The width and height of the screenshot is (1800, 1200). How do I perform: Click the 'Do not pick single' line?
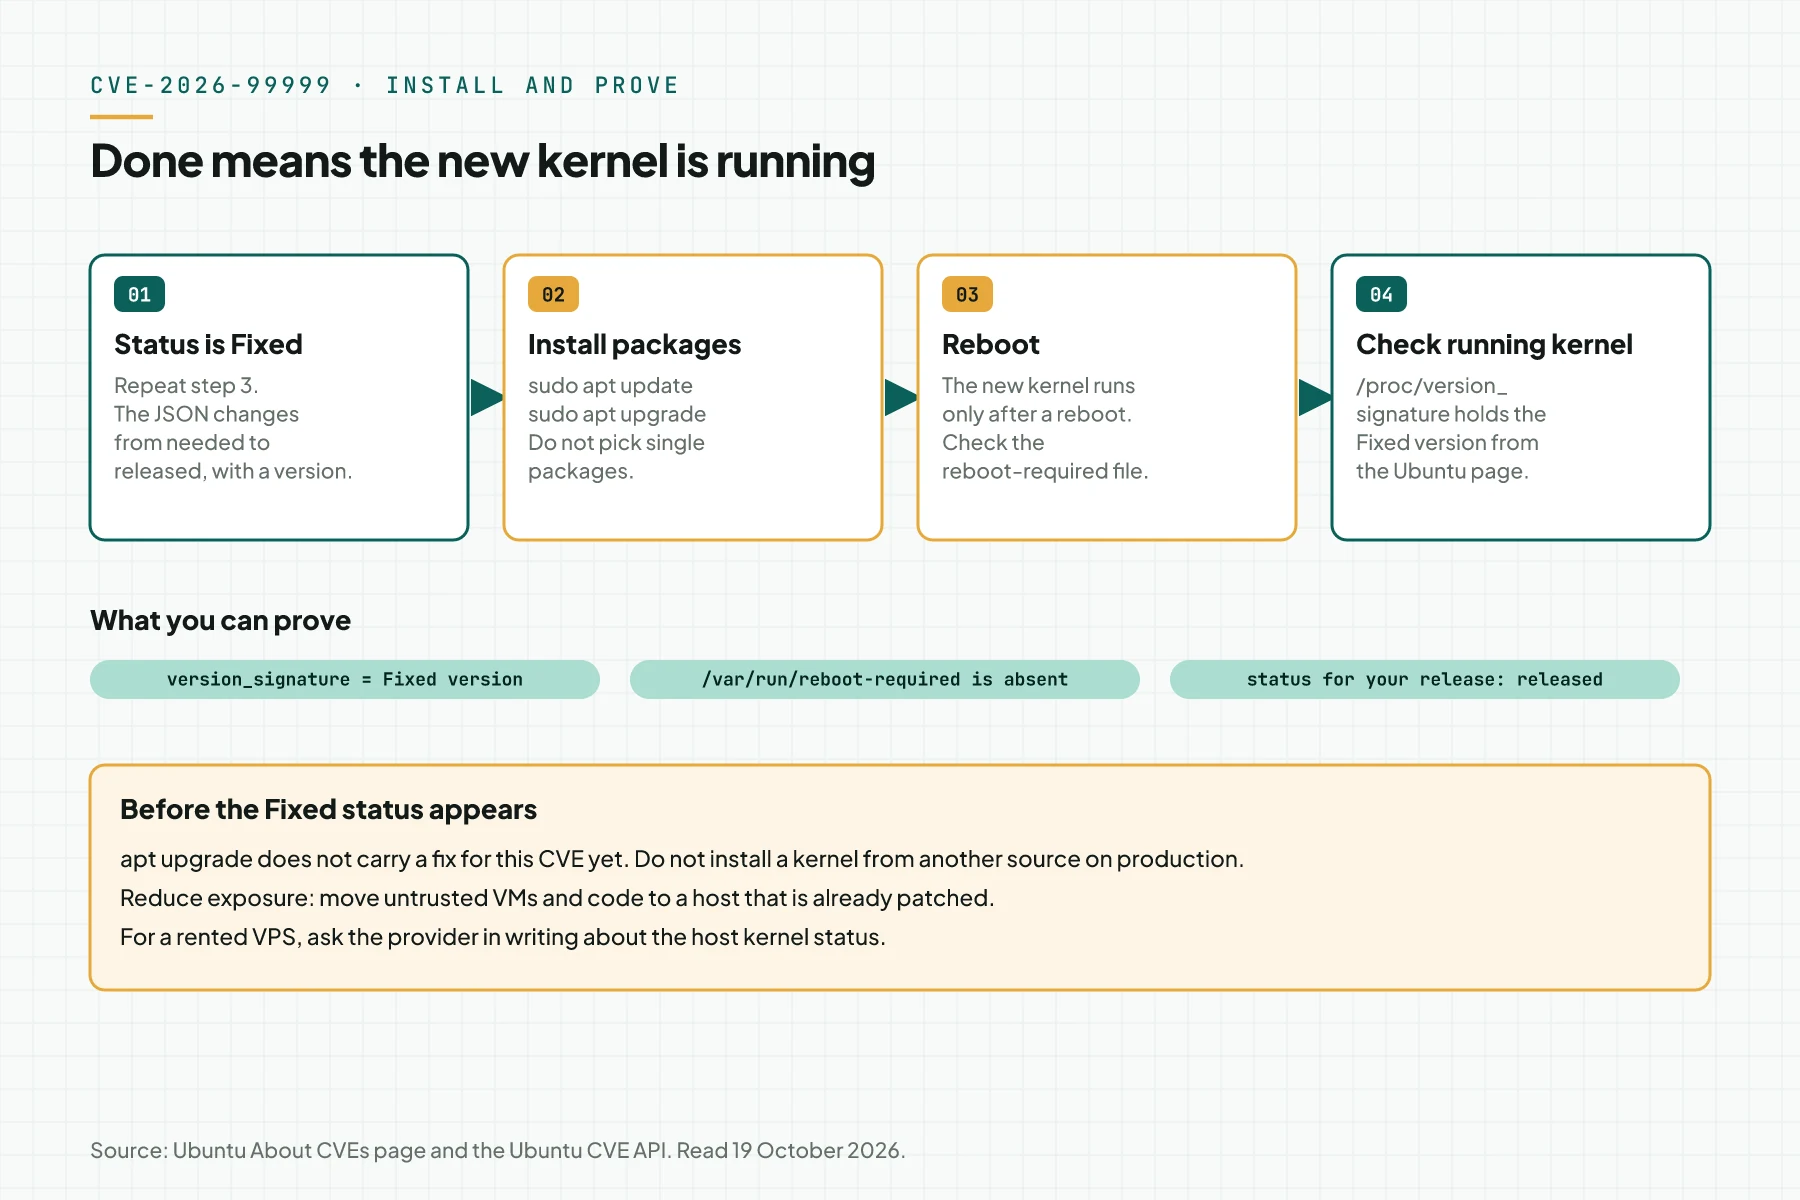616,442
